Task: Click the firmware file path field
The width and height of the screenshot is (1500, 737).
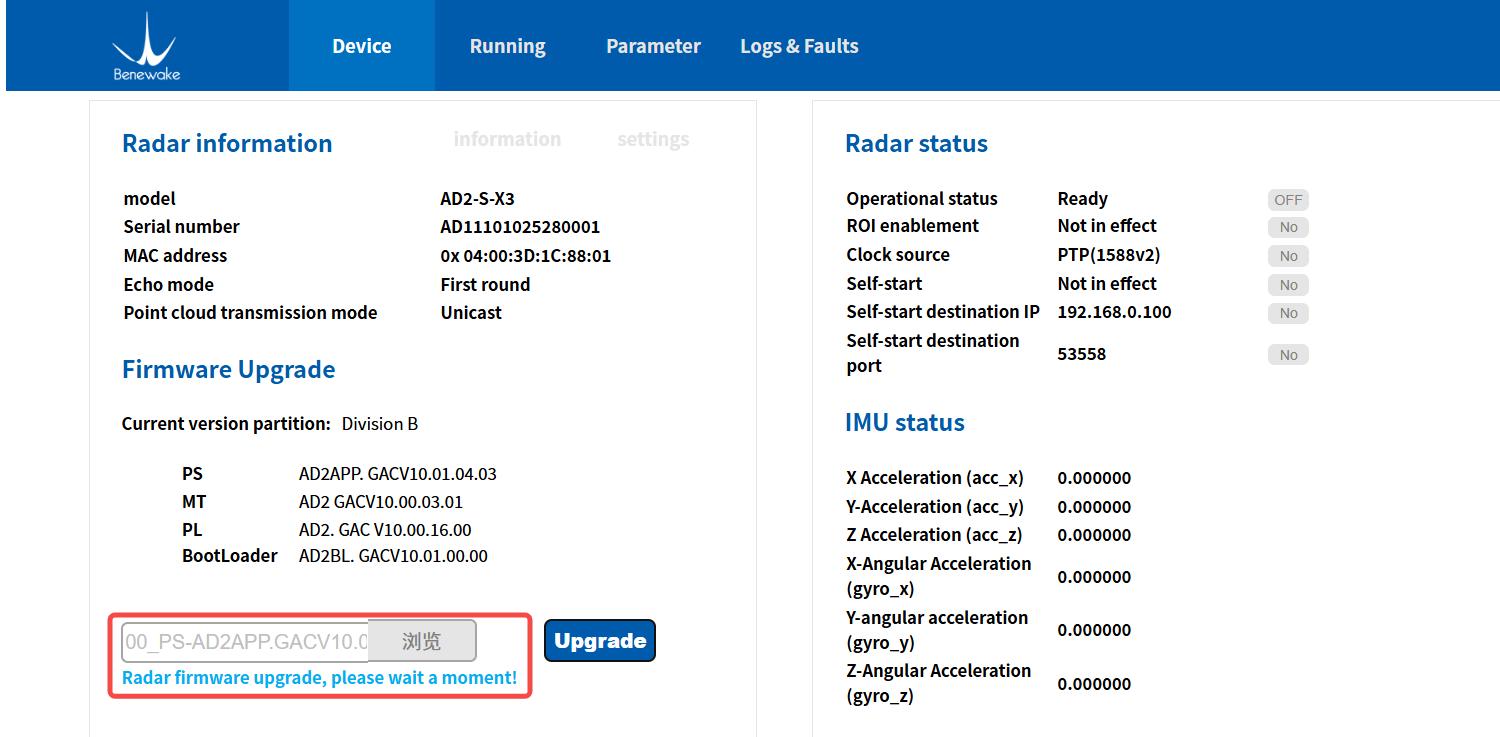Action: (245, 641)
